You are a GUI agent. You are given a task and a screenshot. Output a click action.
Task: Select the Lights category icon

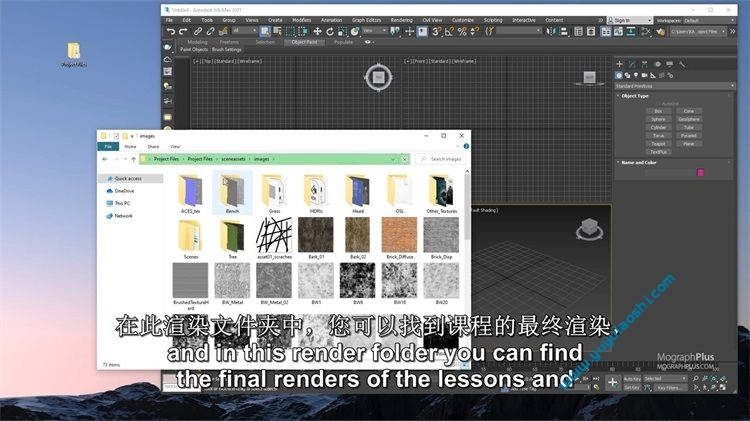pos(636,76)
